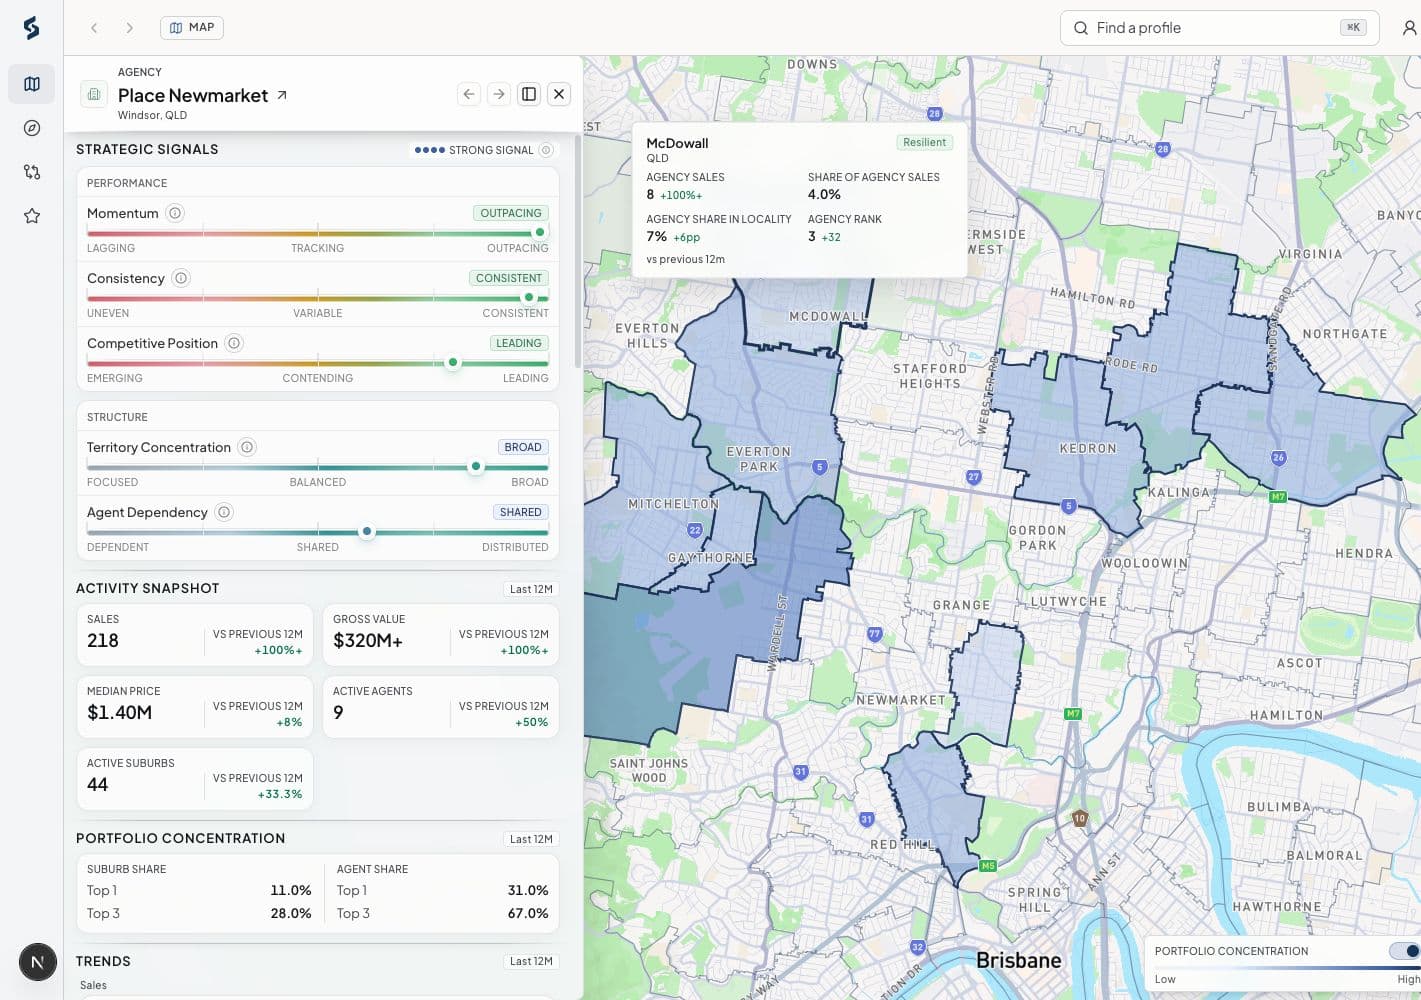The height and width of the screenshot is (1000, 1421).
Task: Open Portfolio Concentration Last 12M selector
Action: pyautogui.click(x=531, y=839)
